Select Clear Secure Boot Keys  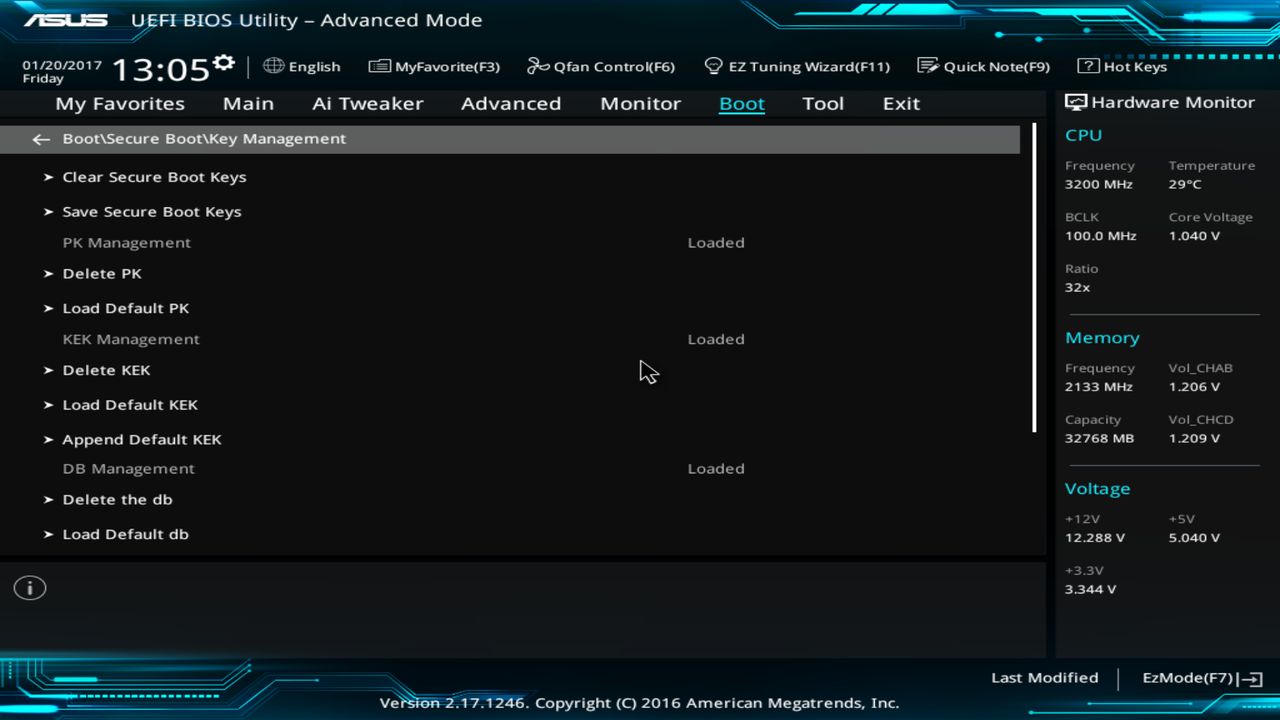pyautogui.click(x=154, y=177)
